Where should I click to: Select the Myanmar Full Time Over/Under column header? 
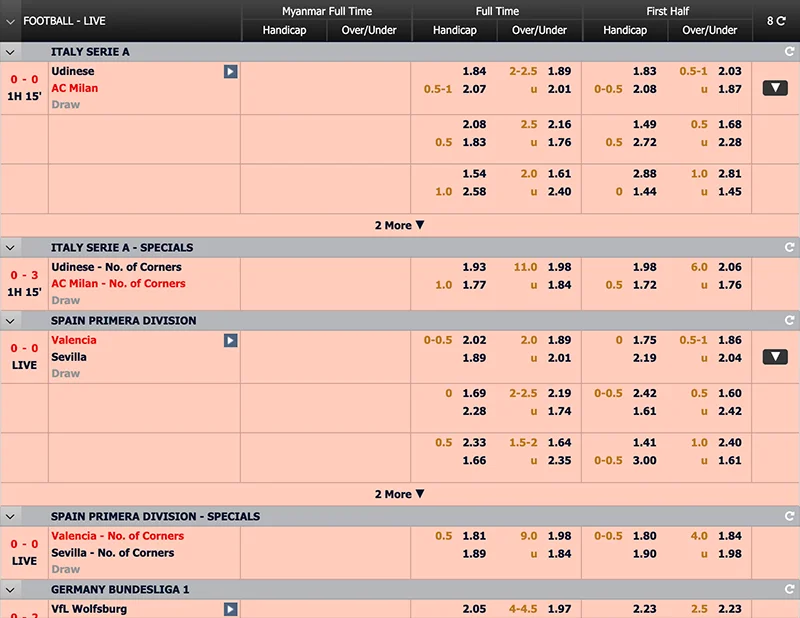tap(369, 30)
